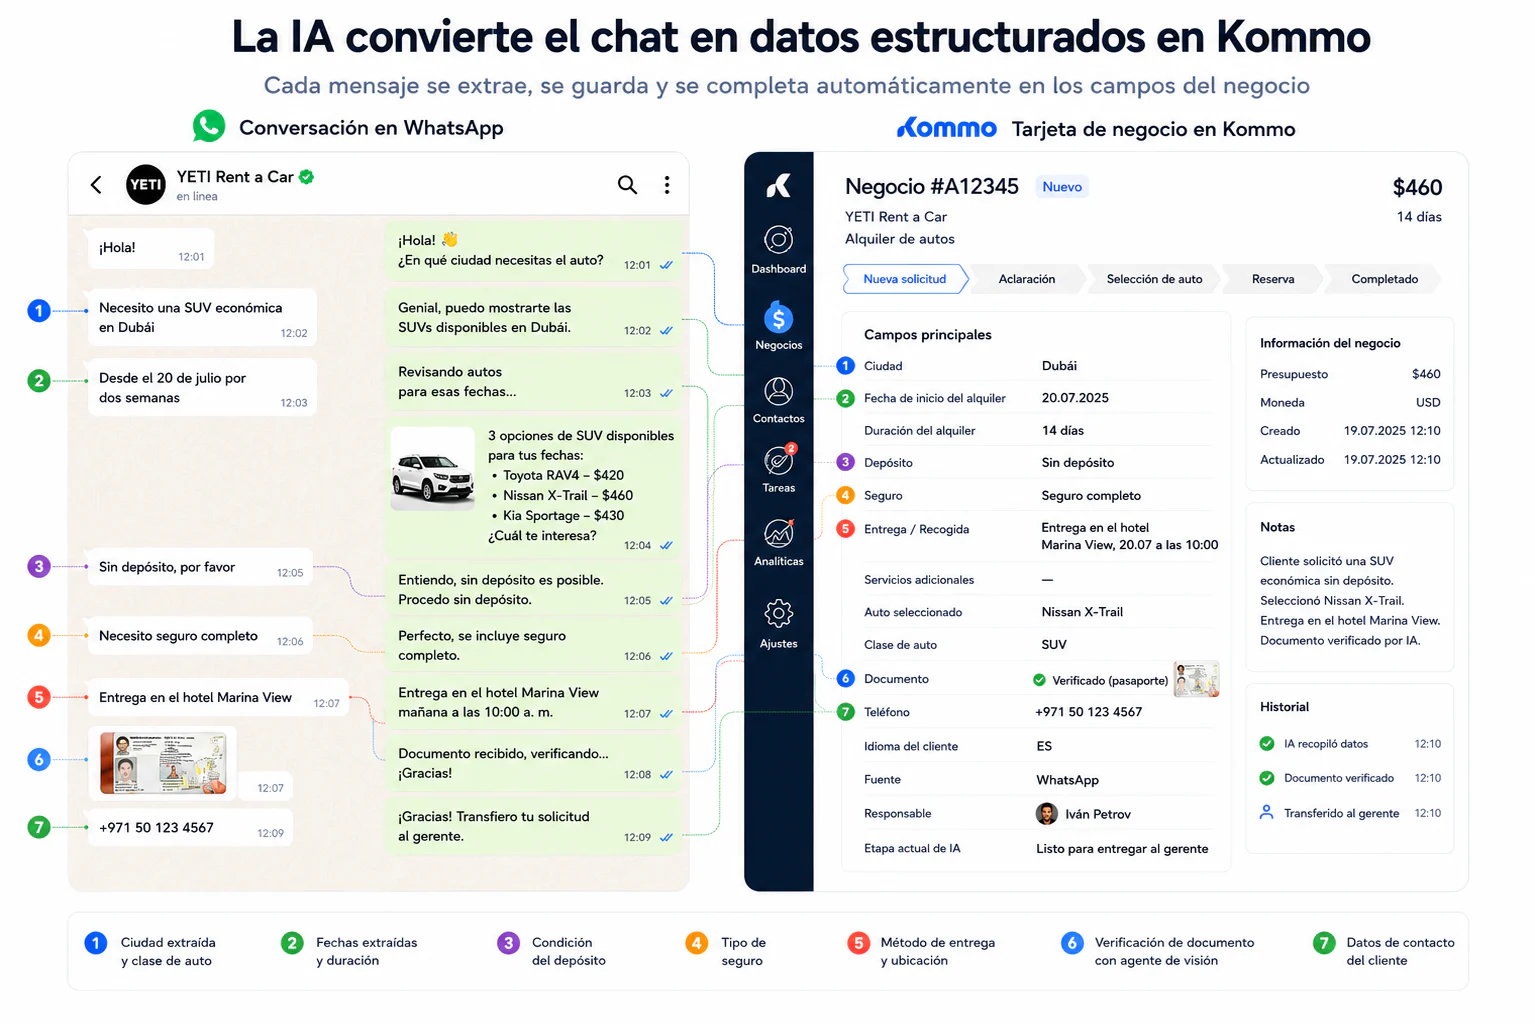1535x1024 pixels.
Task: Click the Kommo wordmark above the deal card
Action: 947,128
